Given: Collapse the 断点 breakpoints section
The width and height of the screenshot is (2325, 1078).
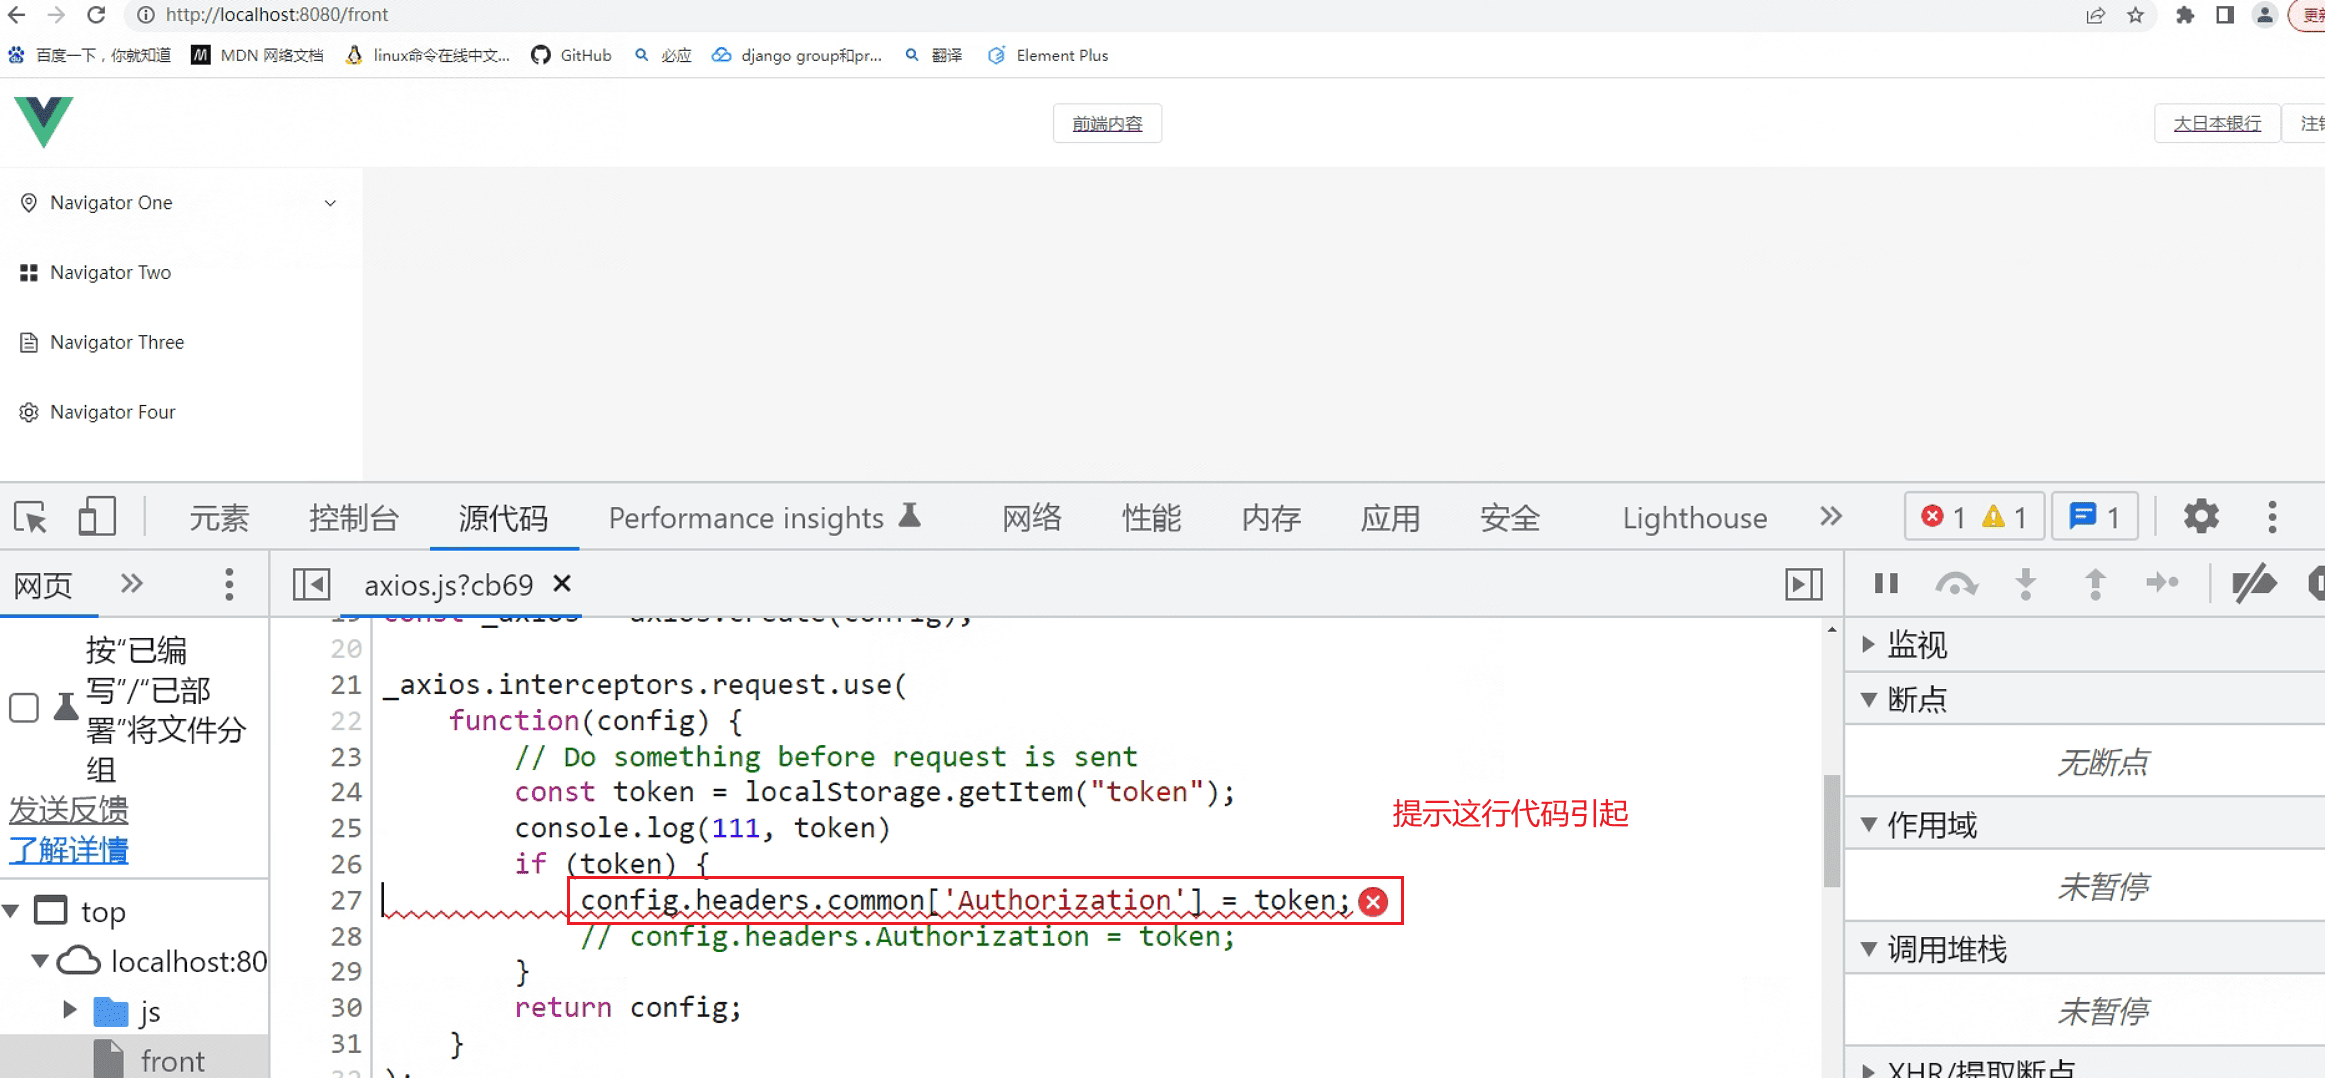Looking at the screenshot, I should point(1868,699).
